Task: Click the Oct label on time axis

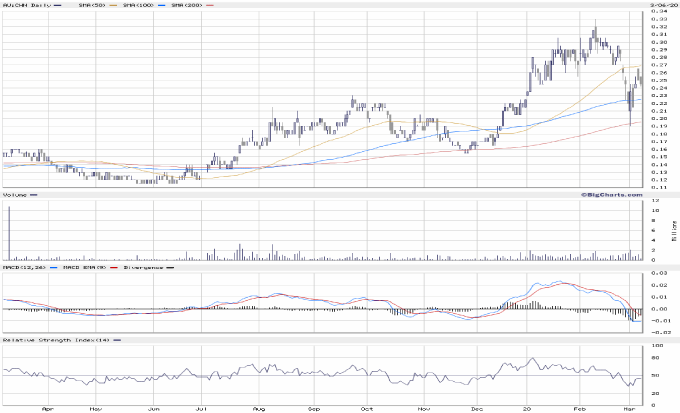Action: pyautogui.click(x=366, y=408)
